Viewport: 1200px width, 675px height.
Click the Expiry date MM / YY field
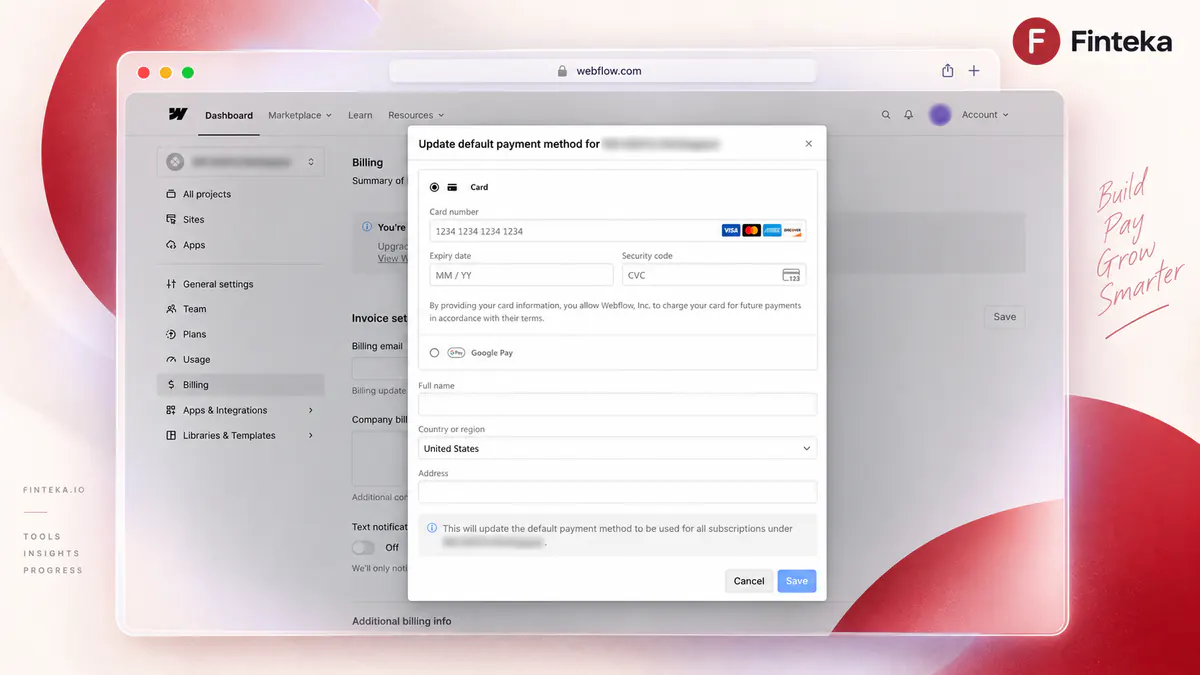521,275
